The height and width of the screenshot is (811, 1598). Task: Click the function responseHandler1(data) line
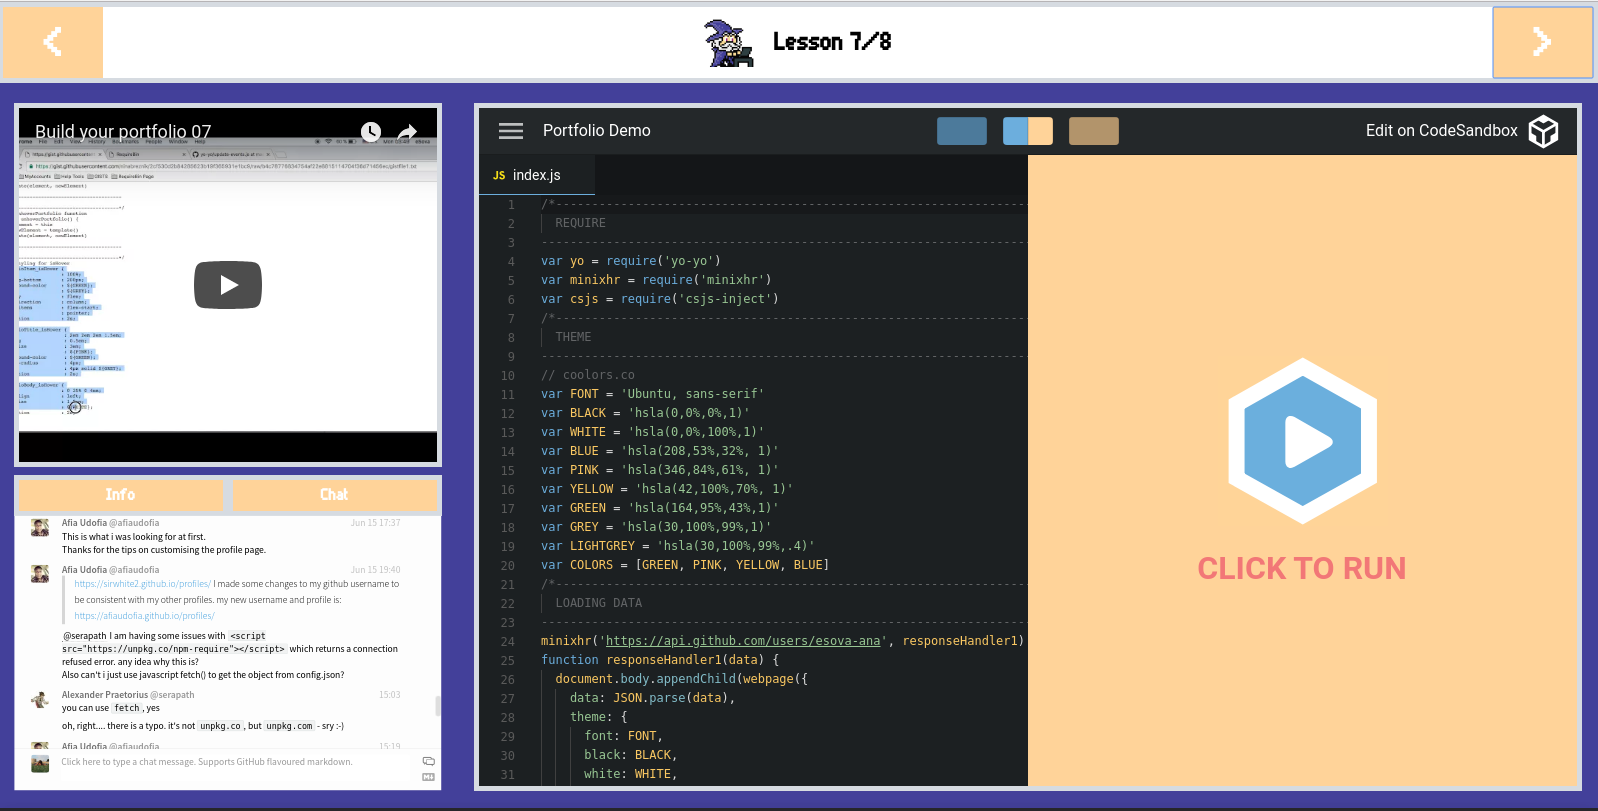(660, 660)
